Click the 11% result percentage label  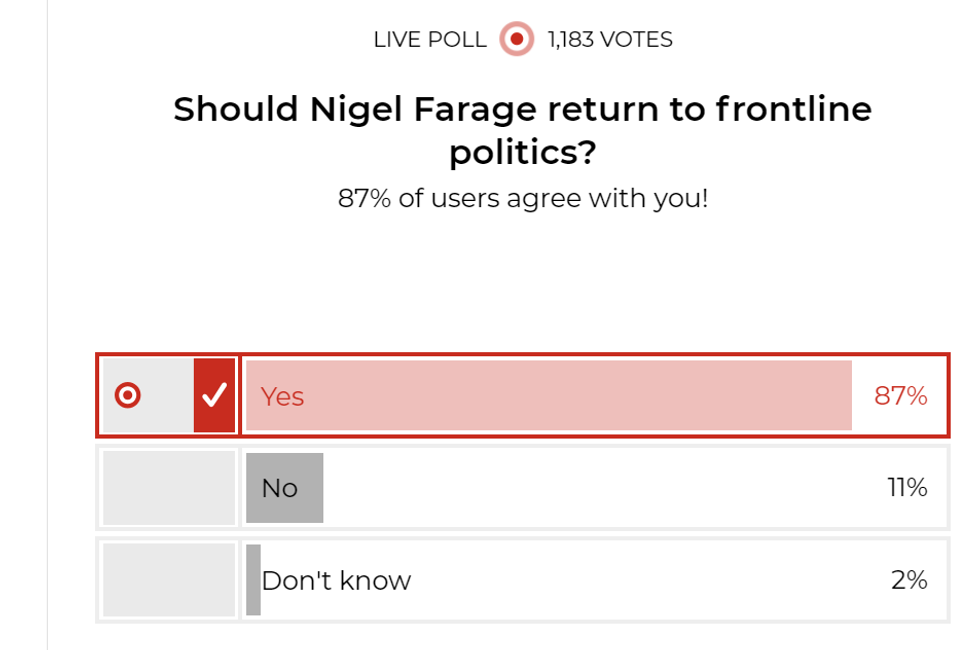click(911, 487)
